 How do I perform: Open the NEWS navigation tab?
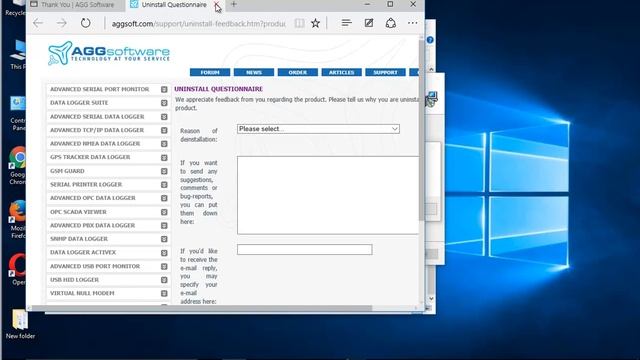[254, 72]
